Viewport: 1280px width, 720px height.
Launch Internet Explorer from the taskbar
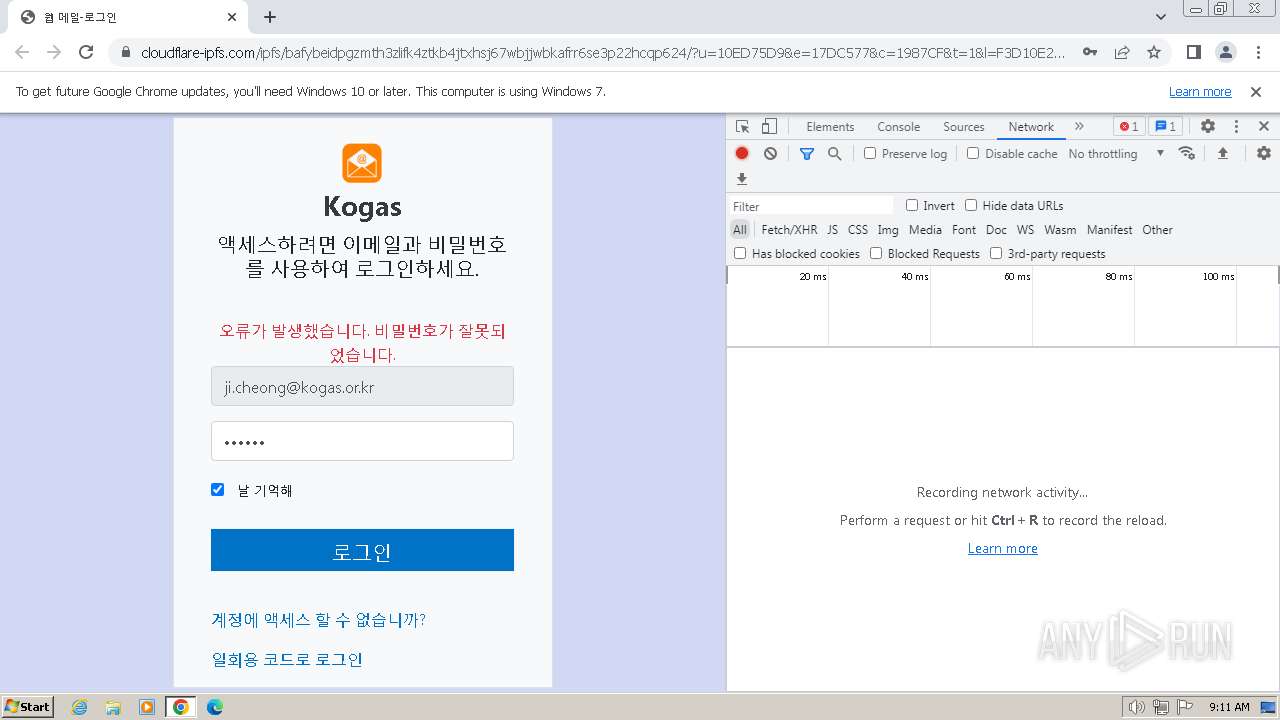pos(79,707)
